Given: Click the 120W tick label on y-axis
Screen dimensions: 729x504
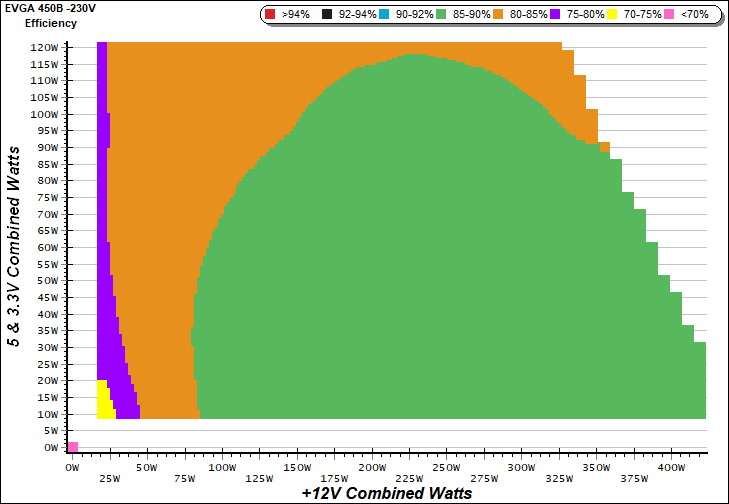Looking at the screenshot, I should [44, 47].
